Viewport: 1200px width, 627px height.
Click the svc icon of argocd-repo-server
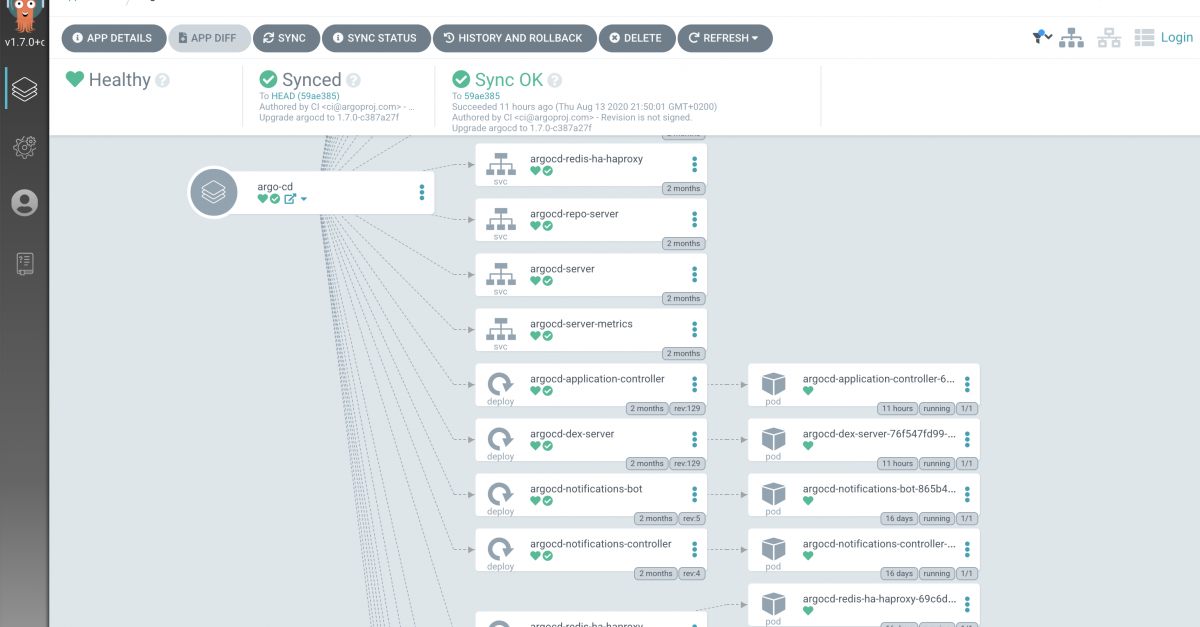pyautogui.click(x=500, y=218)
